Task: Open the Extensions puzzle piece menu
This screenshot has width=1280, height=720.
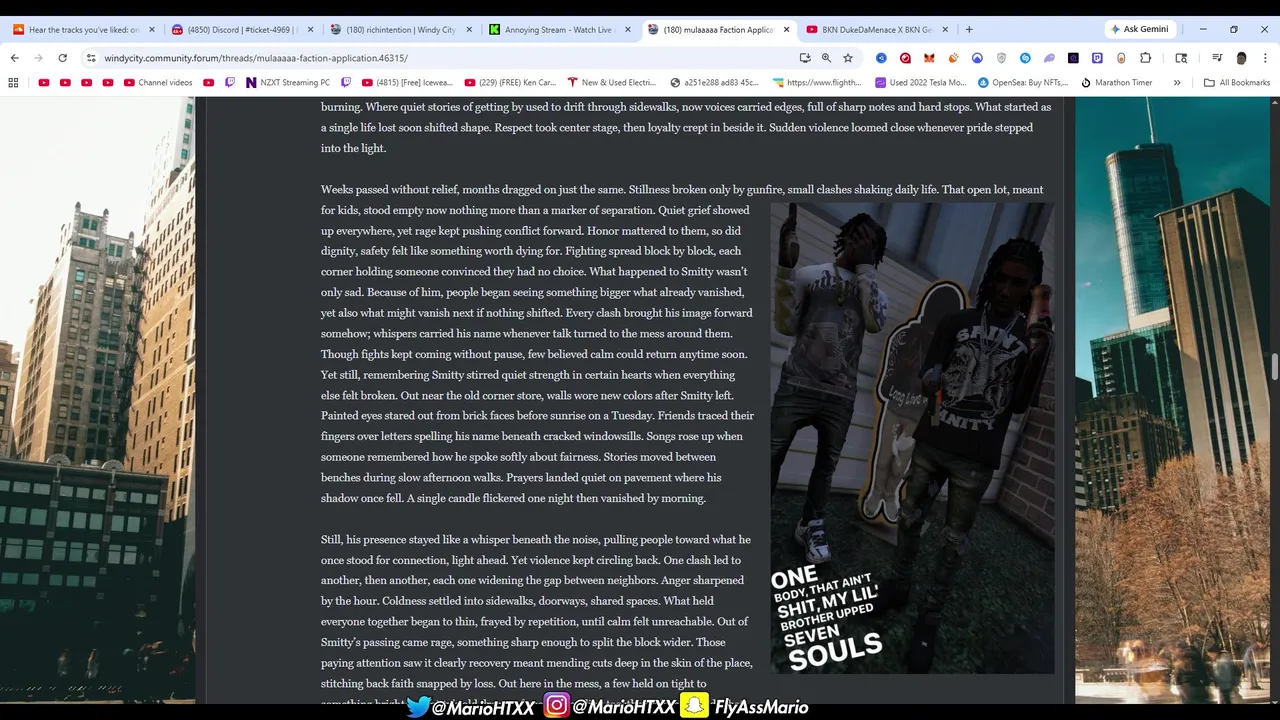Action: click(x=1146, y=58)
